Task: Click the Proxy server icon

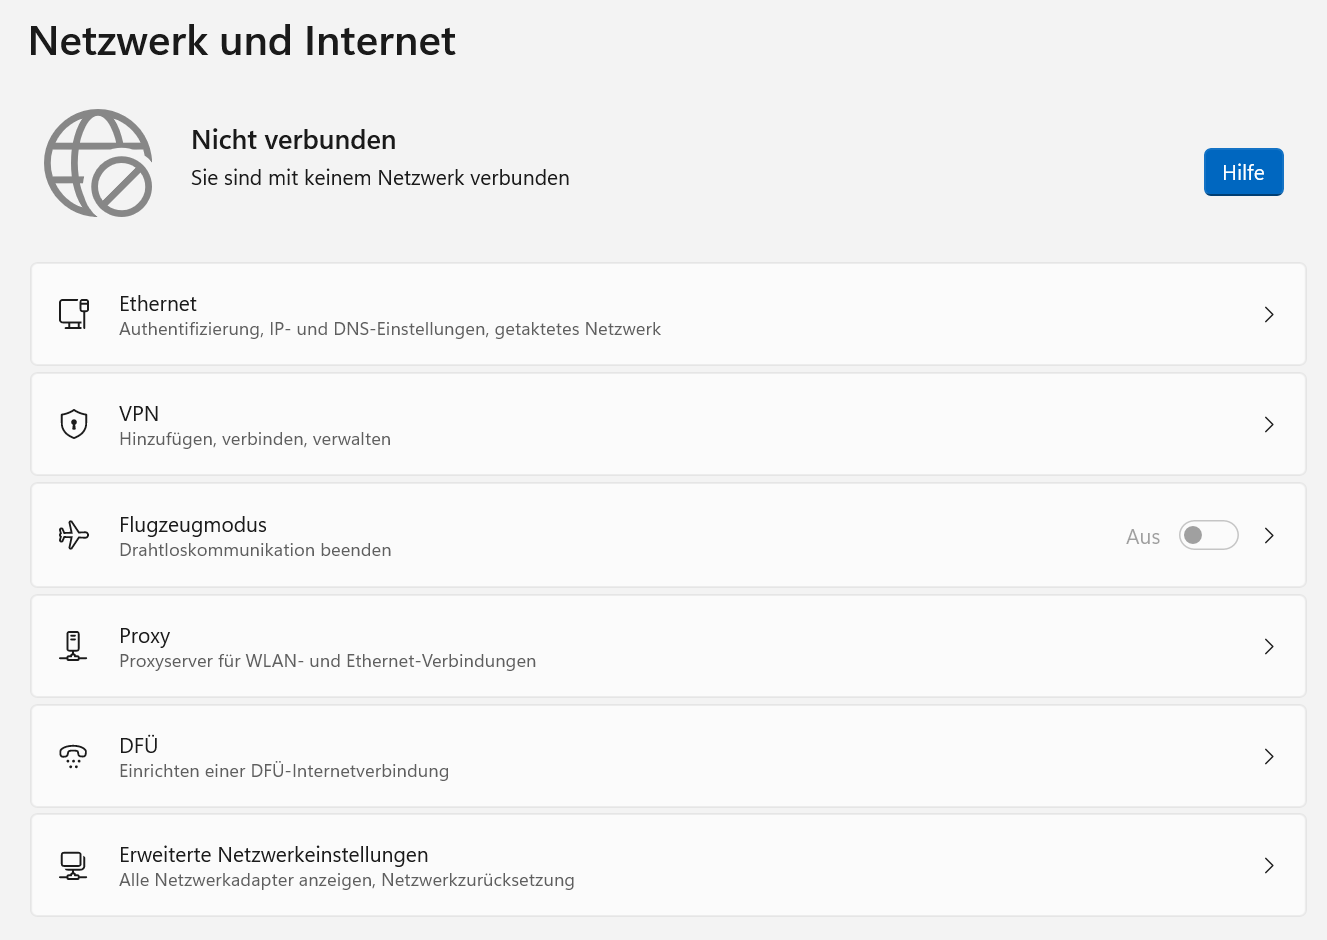Action: 73,646
